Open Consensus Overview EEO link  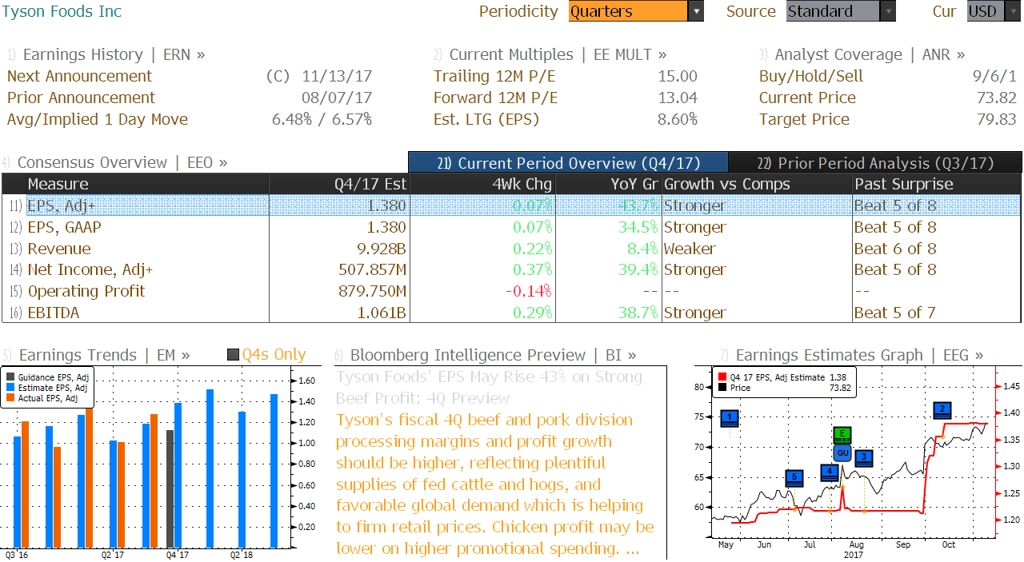click(122, 163)
